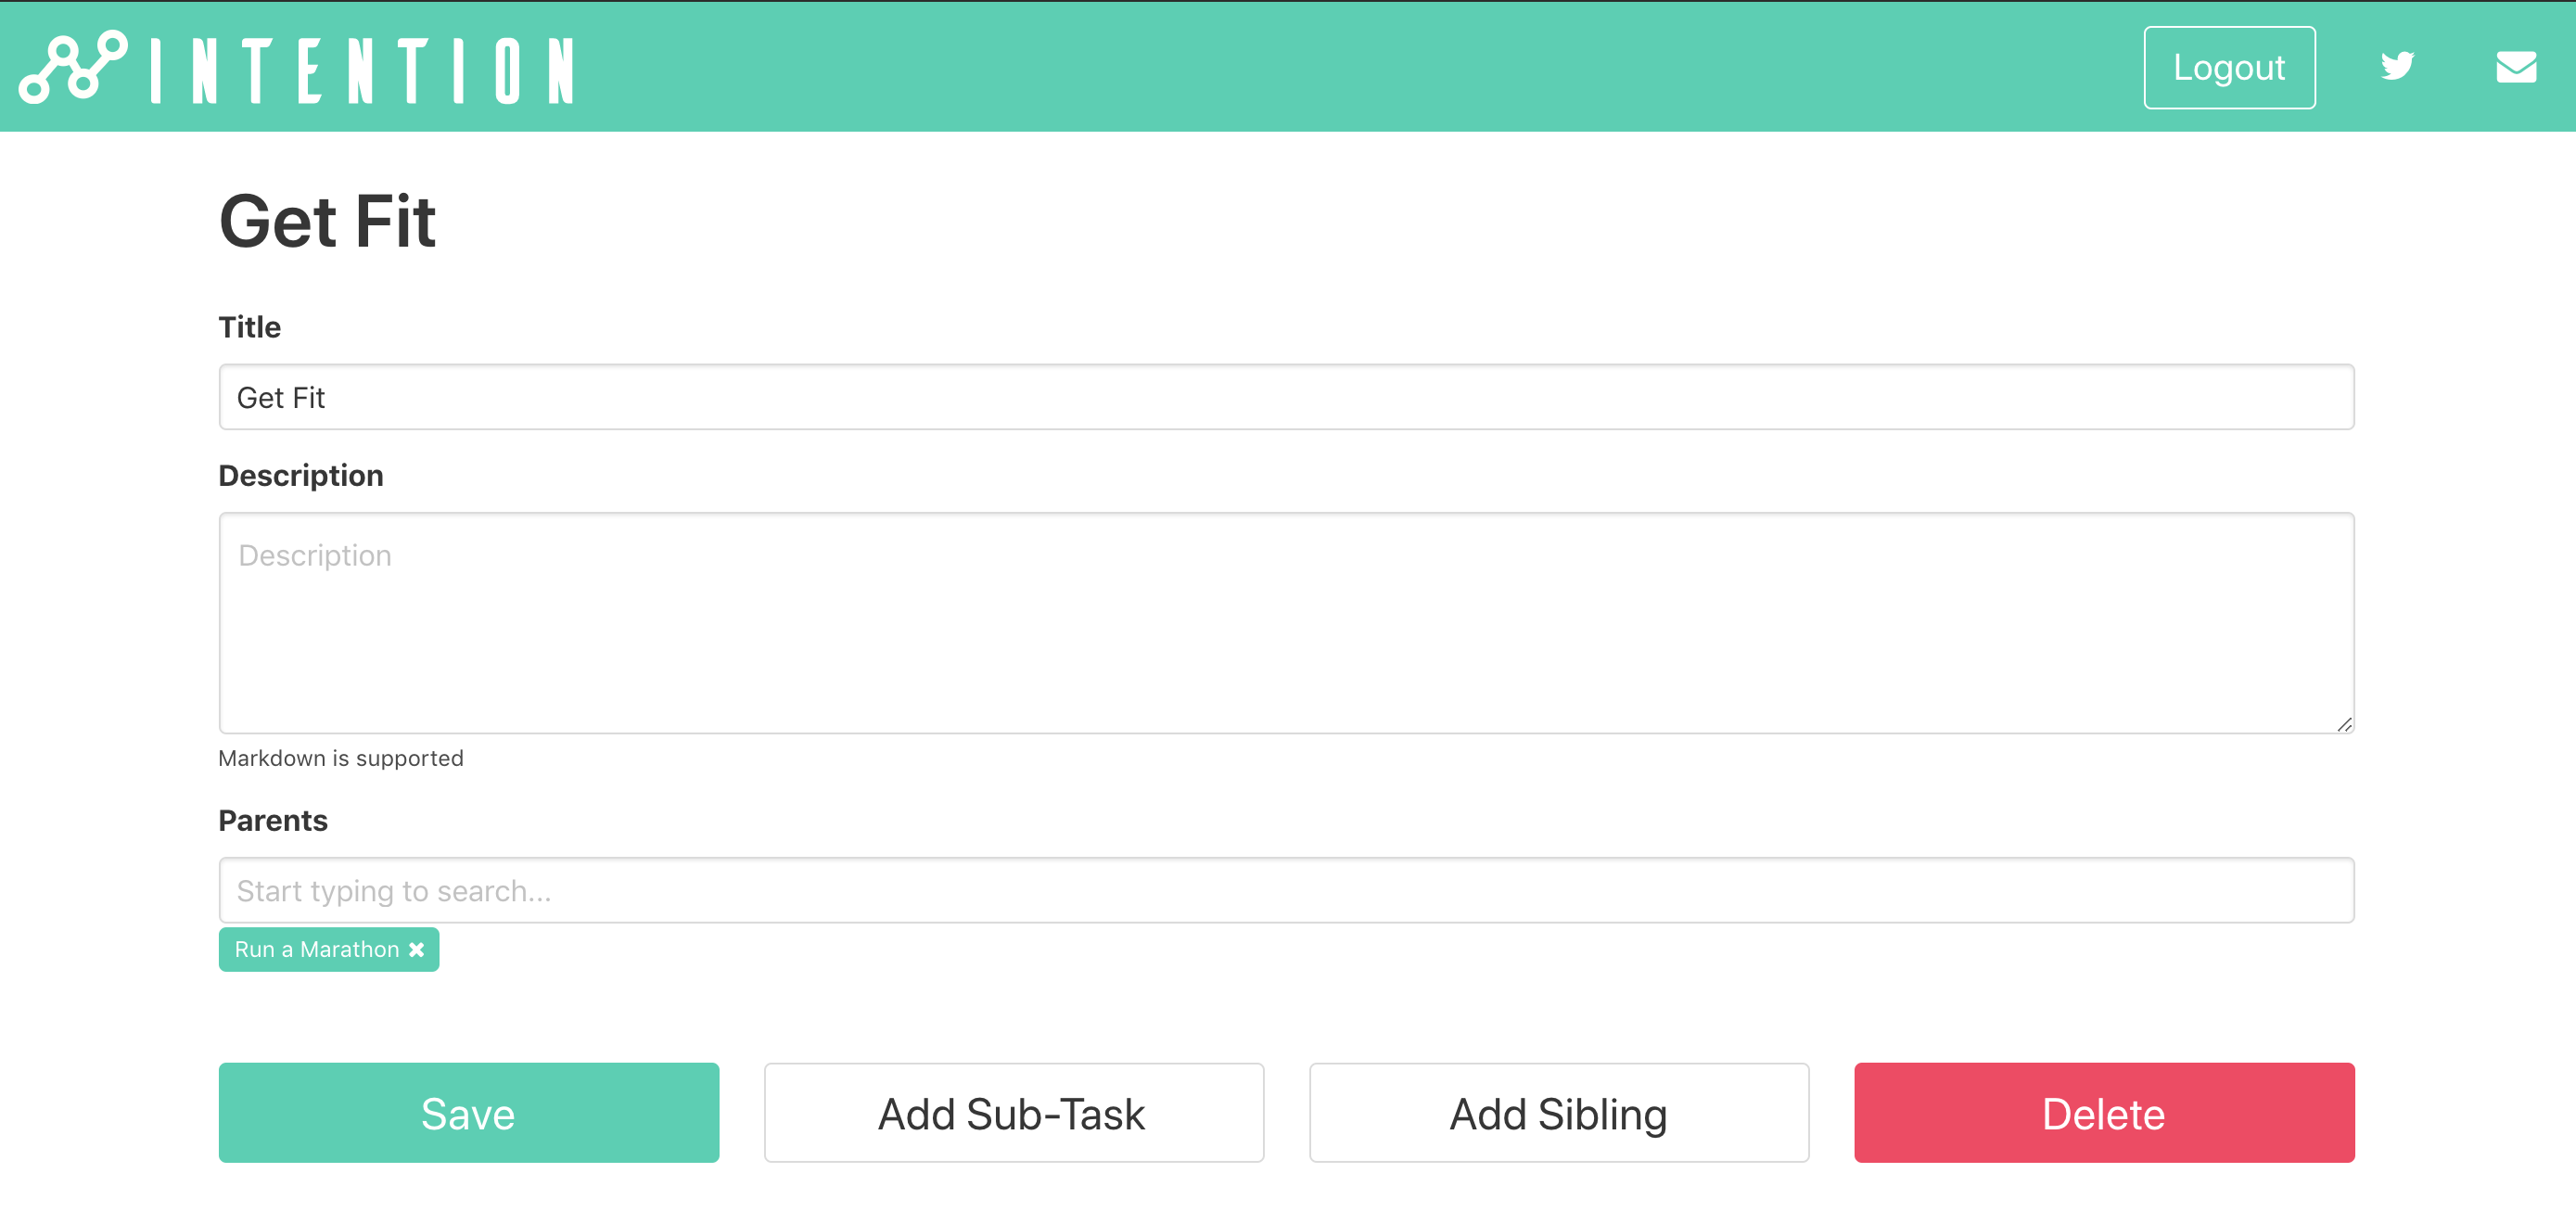Click the Description field label
Image resolution: width=2576 pixels, height=1224 pixels.
300,475
